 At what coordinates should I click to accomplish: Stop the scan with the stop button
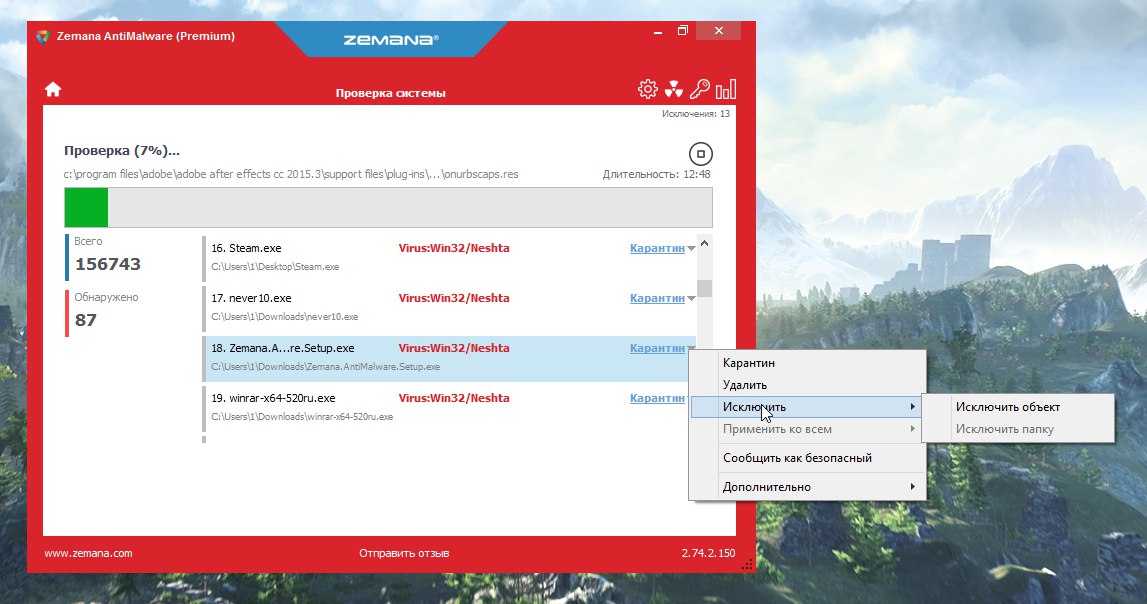pos(700,154)
